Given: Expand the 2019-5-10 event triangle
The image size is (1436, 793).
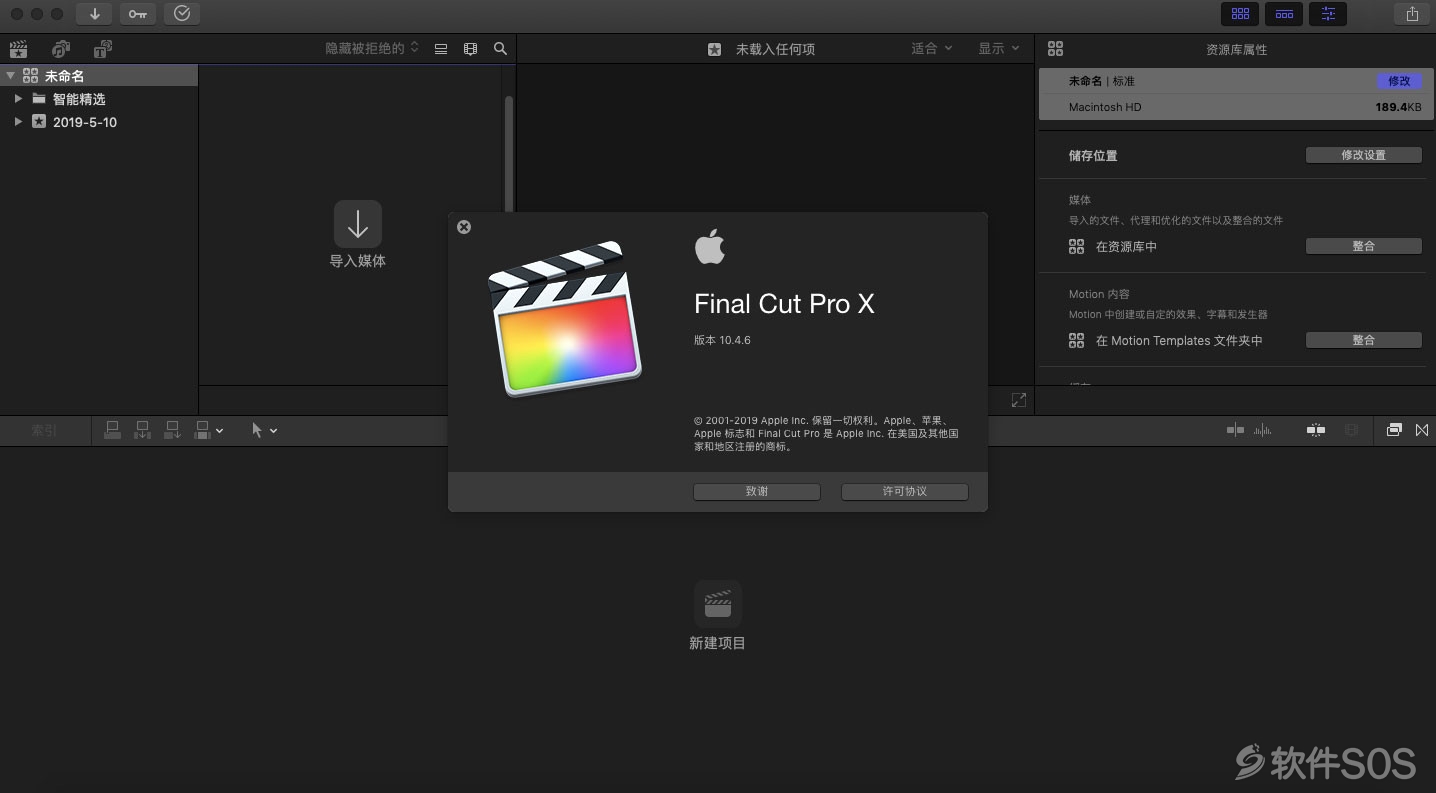Looking at the screenshot, I should tap(18, 122).
